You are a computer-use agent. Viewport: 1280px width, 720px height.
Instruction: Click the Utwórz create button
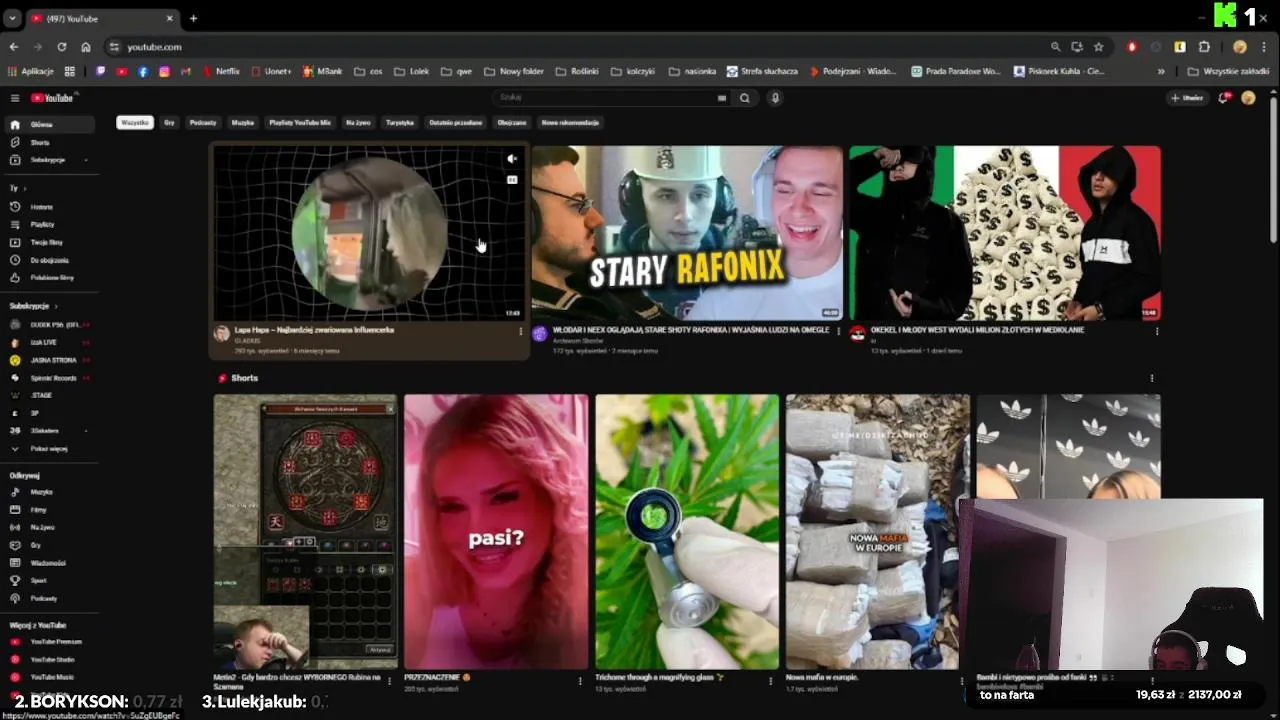tap(1187, 98)
